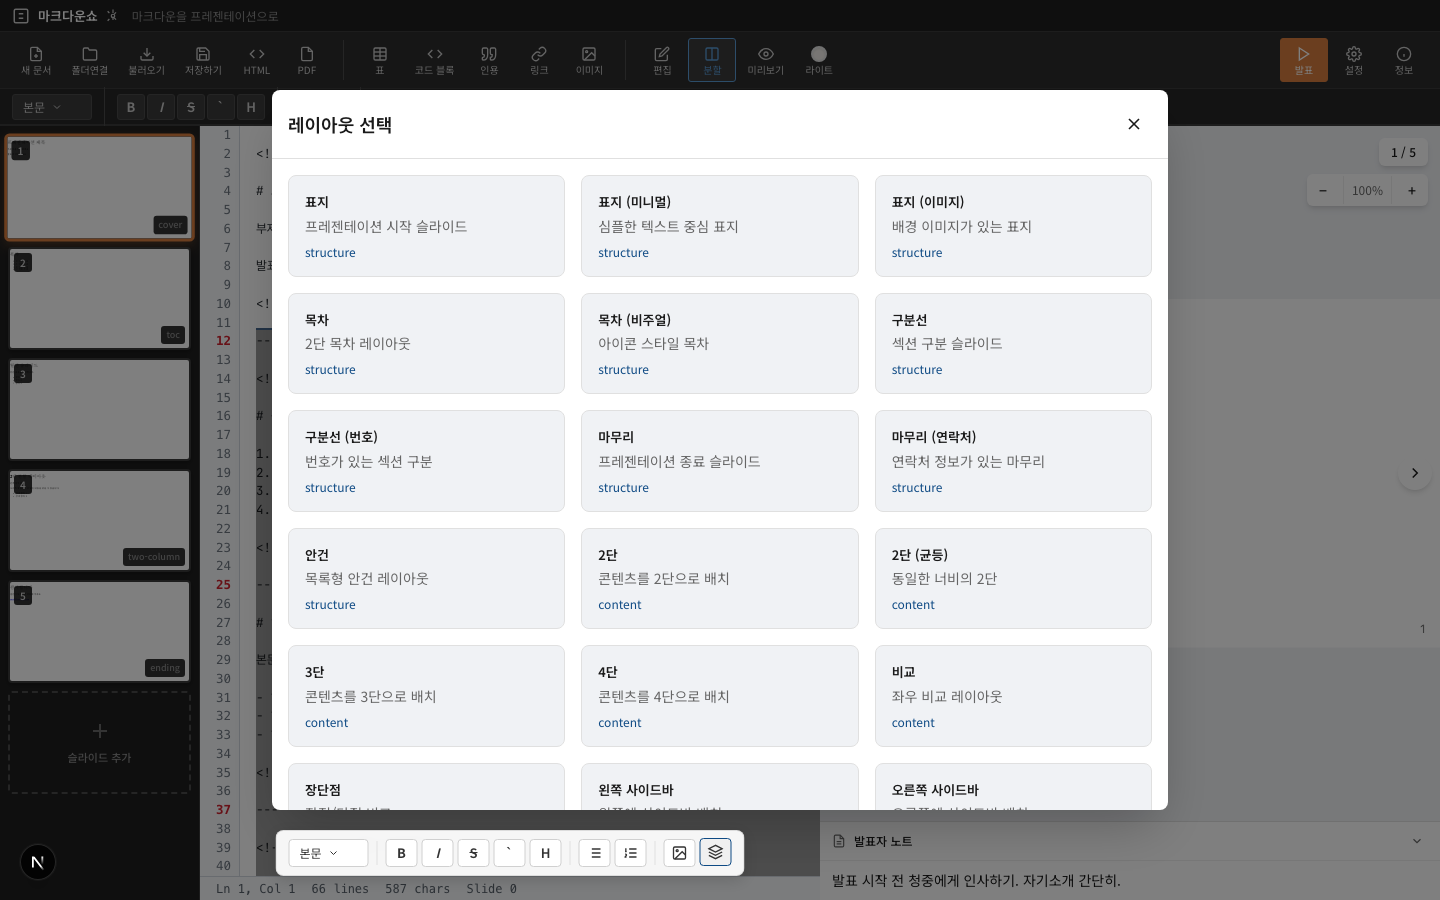The width and height of the screenshot is (1440, 900).
Task: Insert a code block from the toolbar
Action: tap(434, 60)
